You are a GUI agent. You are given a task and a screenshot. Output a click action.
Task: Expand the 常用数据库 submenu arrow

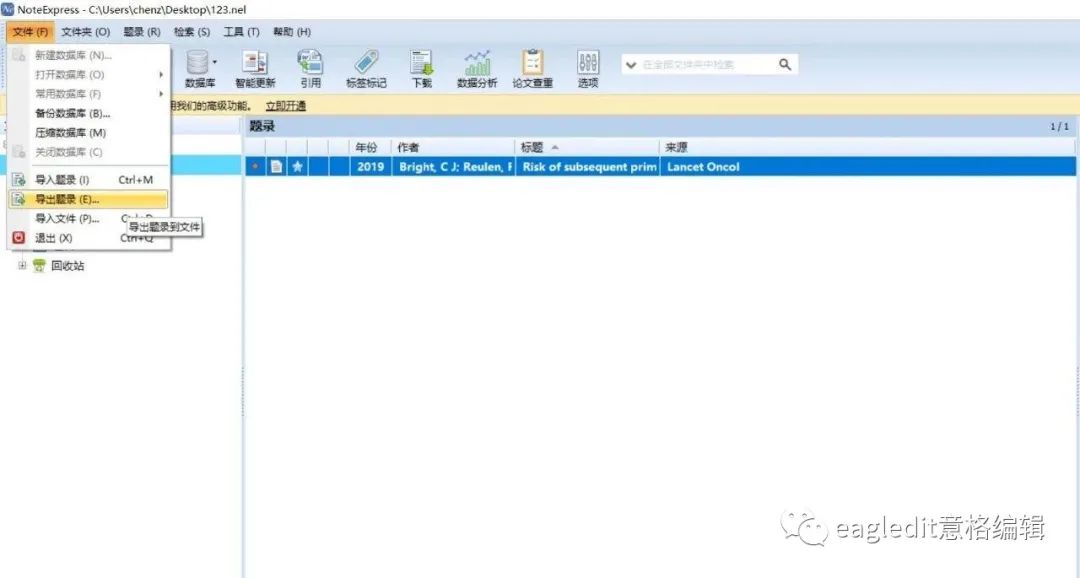tap(161, 94)
